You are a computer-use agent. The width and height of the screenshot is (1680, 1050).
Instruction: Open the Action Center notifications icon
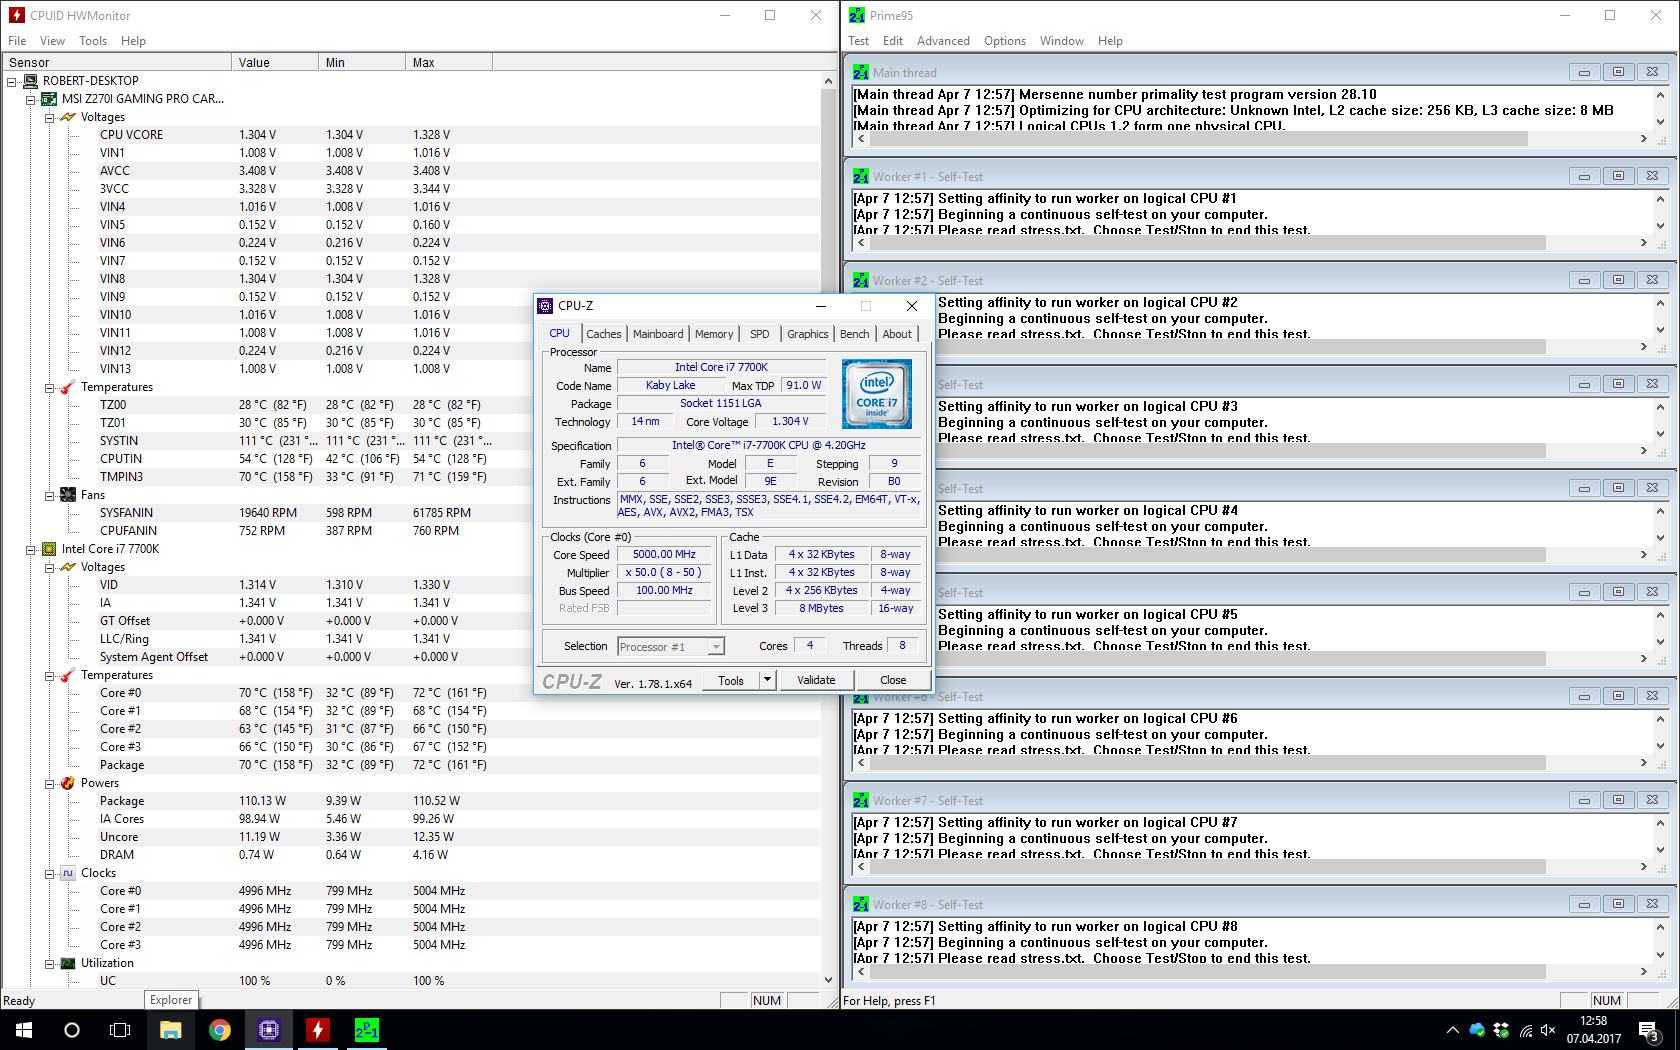pos(1649,1030)
